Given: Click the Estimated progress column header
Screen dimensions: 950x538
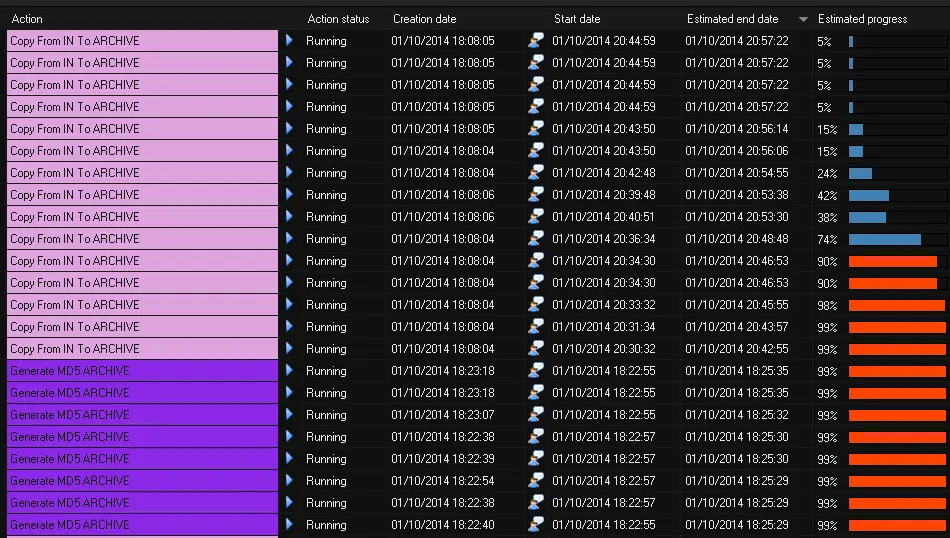Looking at the screenshot, I should (x=862, y=19).
